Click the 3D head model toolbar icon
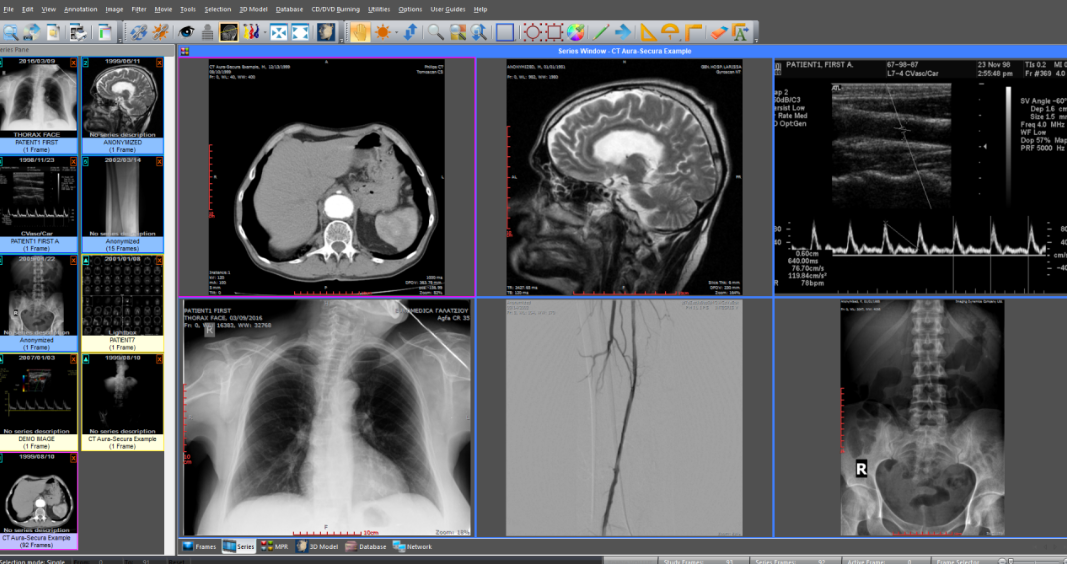The image size is (1067, 564). click(x=326, y=32)
